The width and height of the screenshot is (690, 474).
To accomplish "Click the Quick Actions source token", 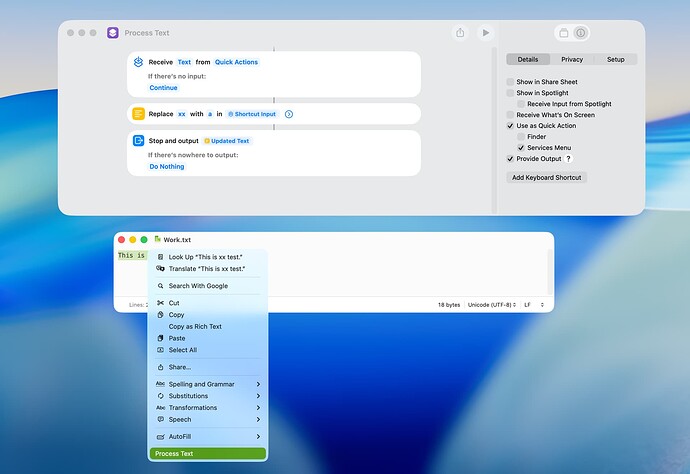I will click(x=236, y=62).
